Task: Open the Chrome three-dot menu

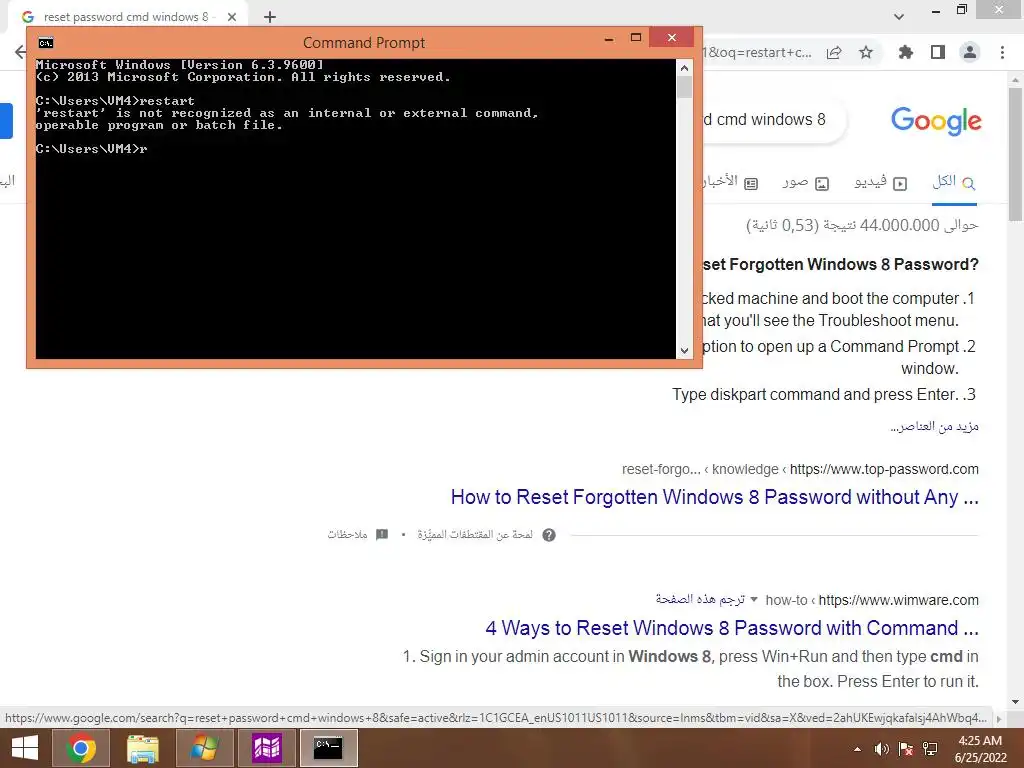Action: click(x=1002, y=52)
